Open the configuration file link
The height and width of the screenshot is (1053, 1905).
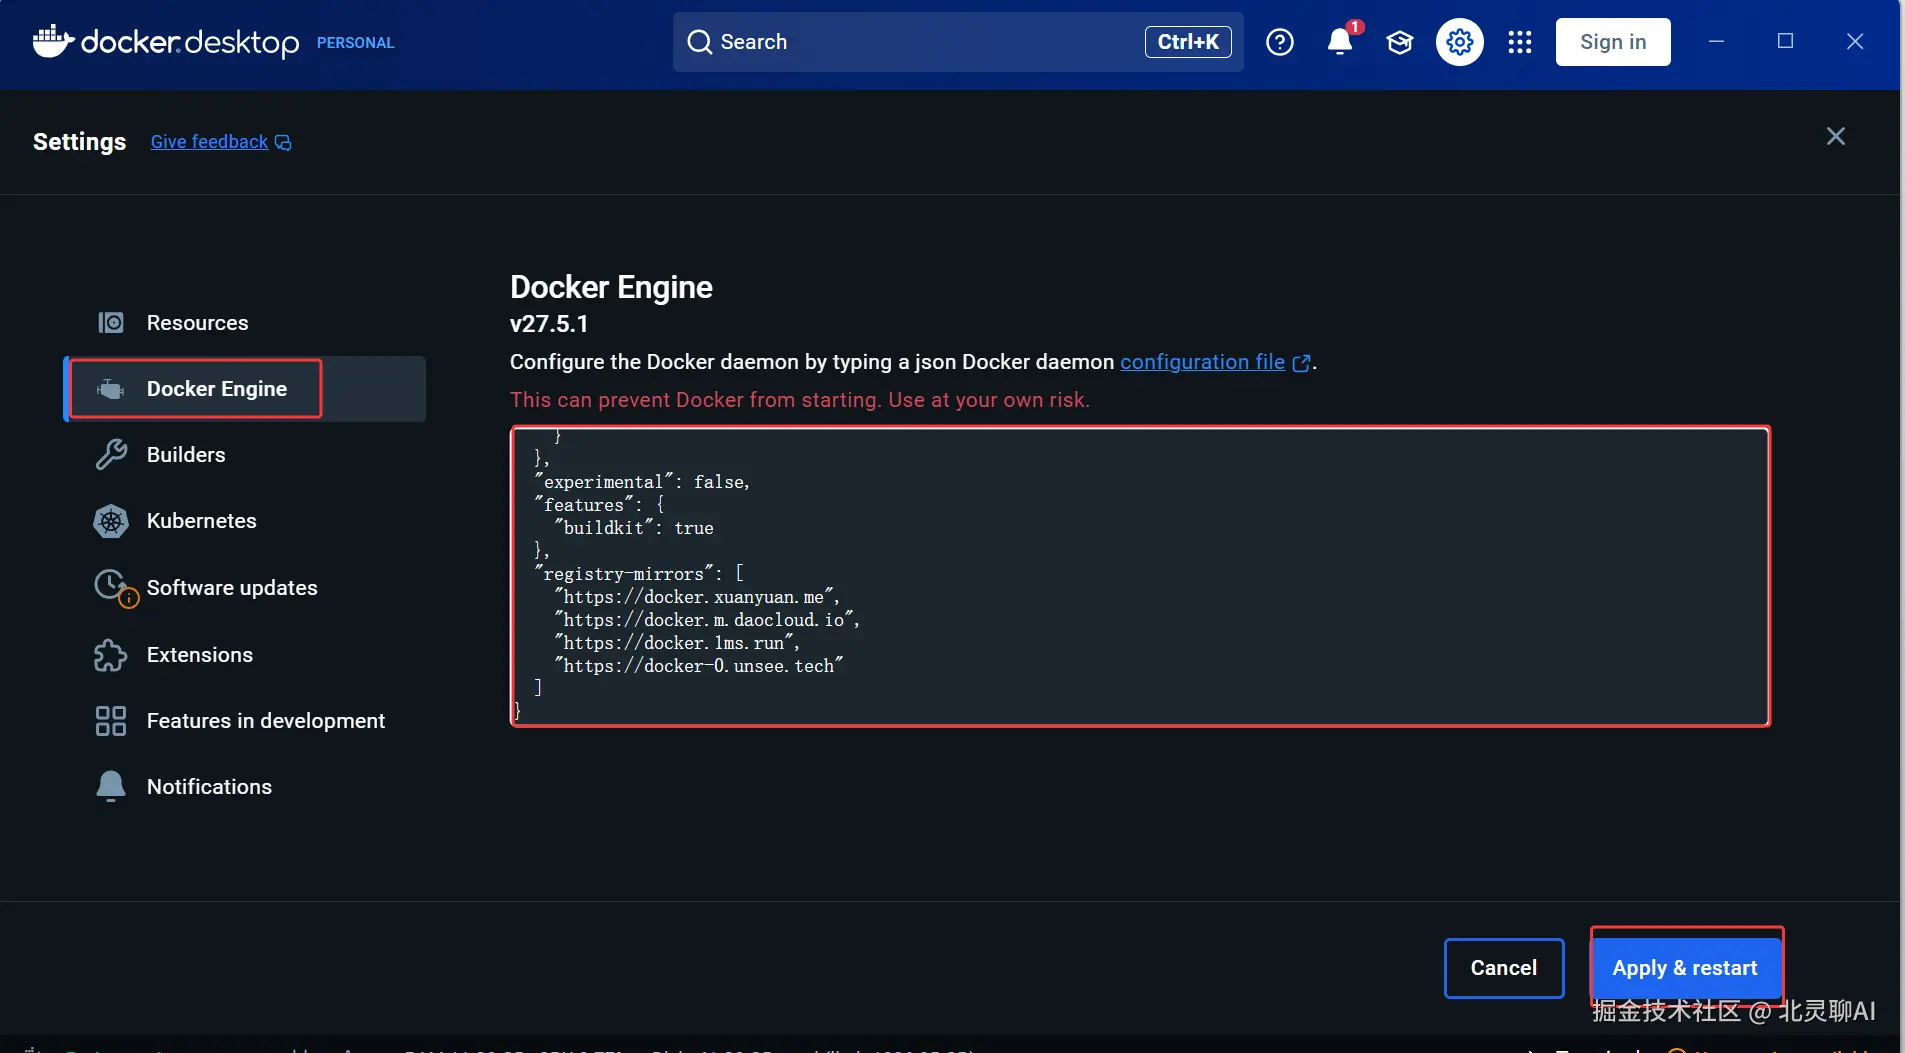pos(1202,362)
